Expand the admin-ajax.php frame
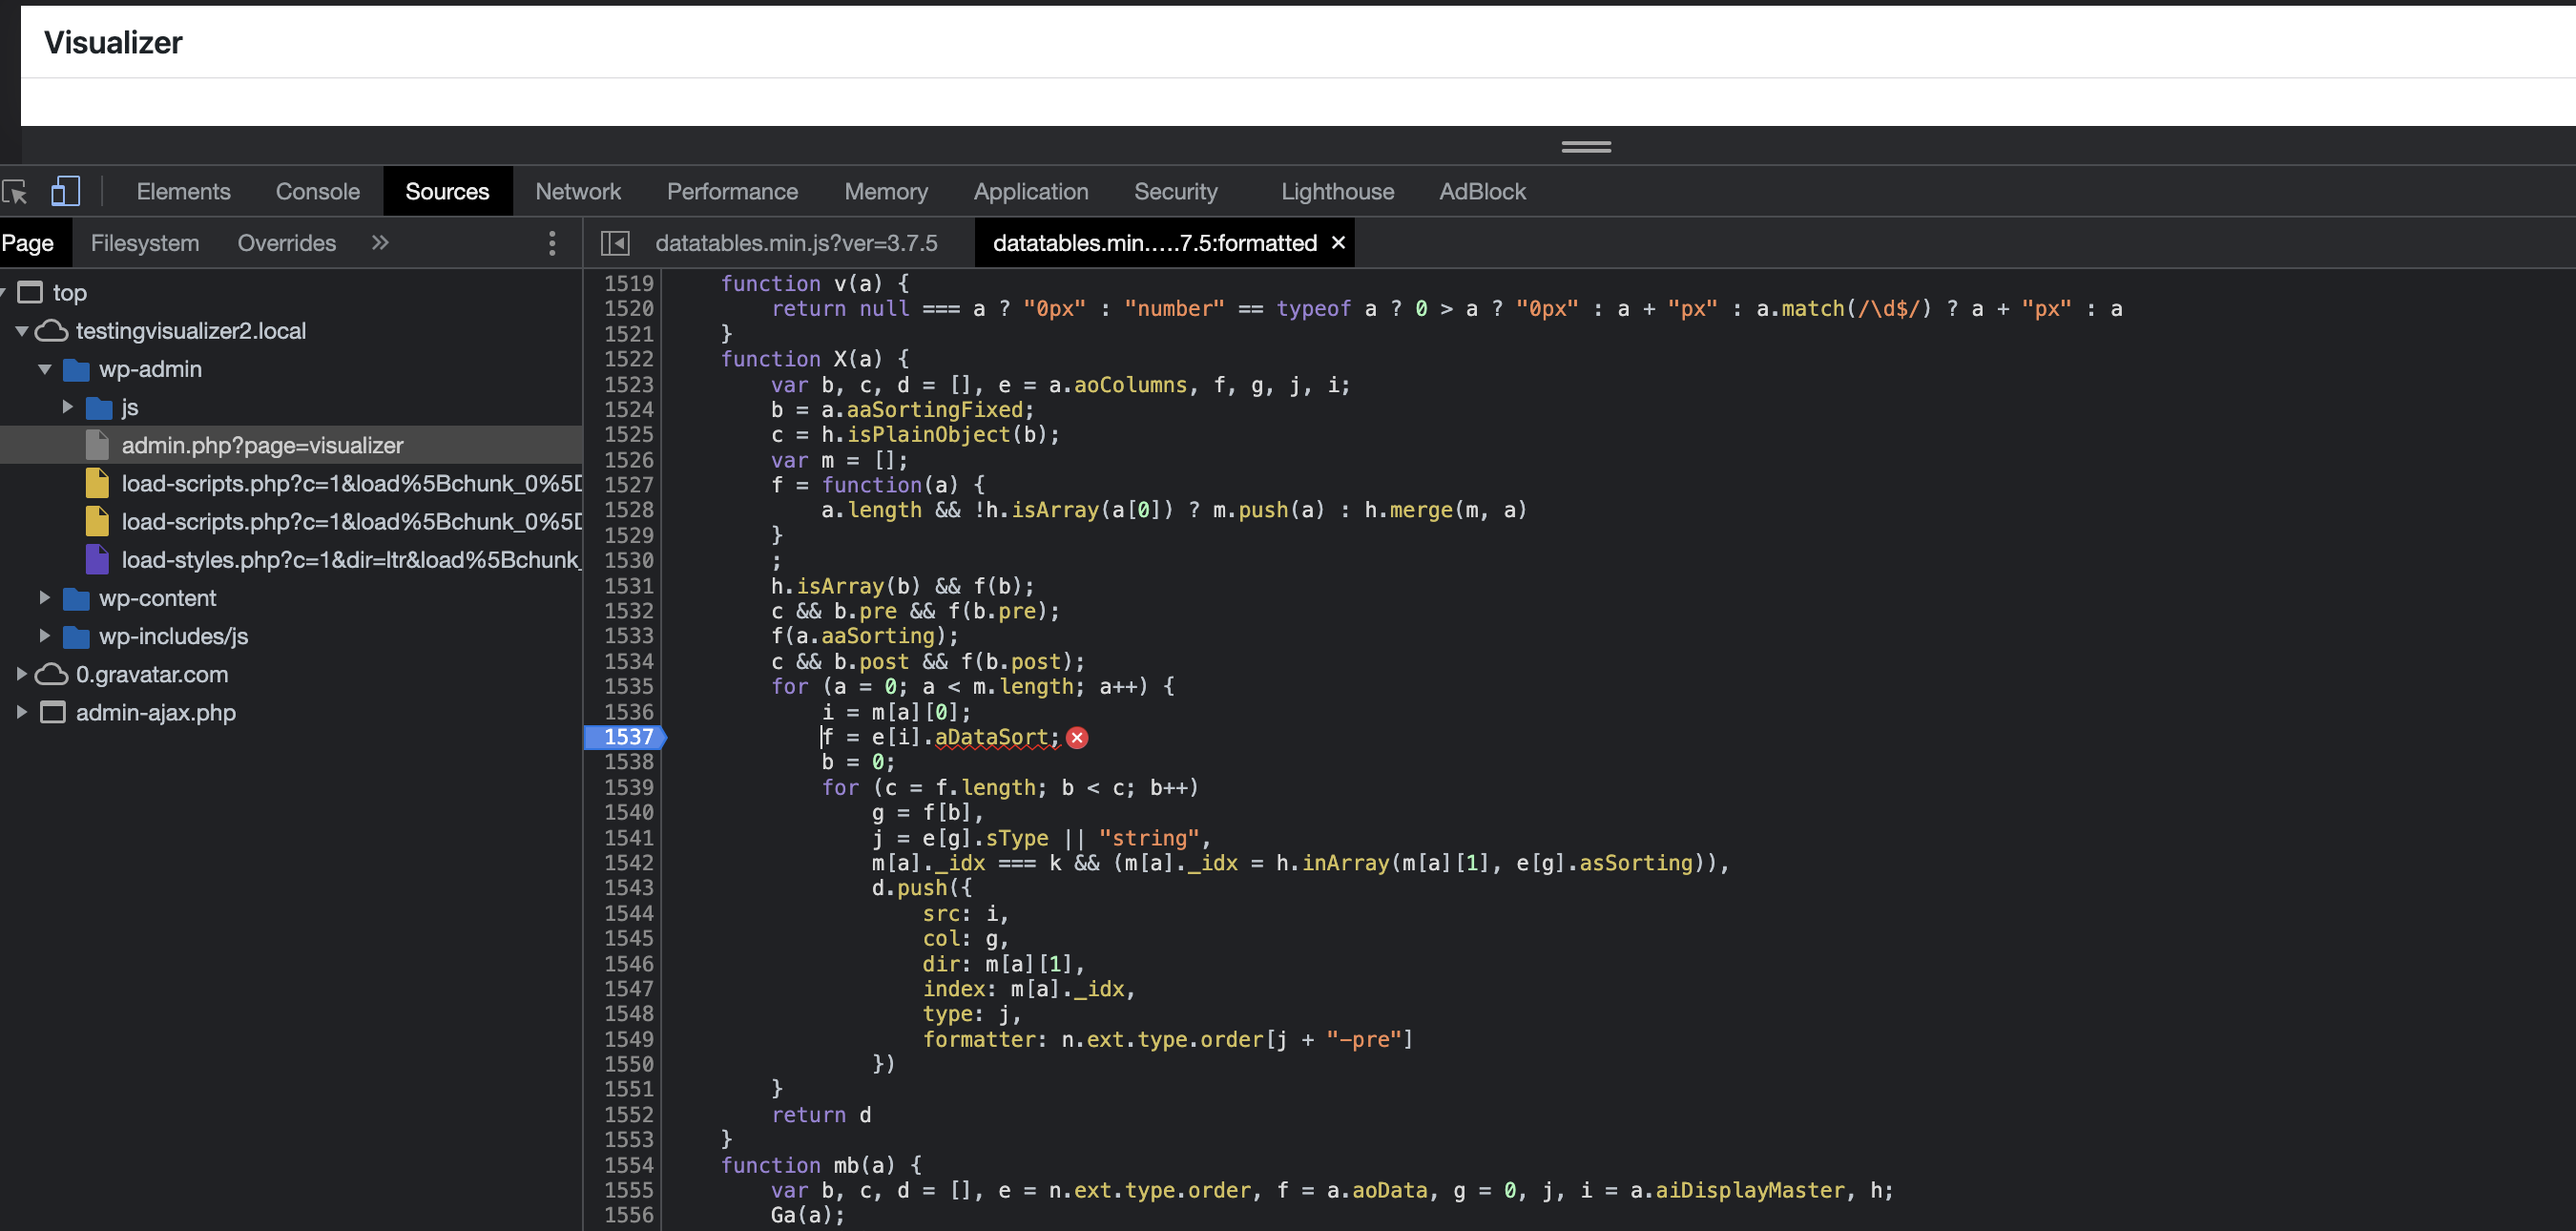Viewport: 2576px width, 1231px height. (x=22, y=712)
